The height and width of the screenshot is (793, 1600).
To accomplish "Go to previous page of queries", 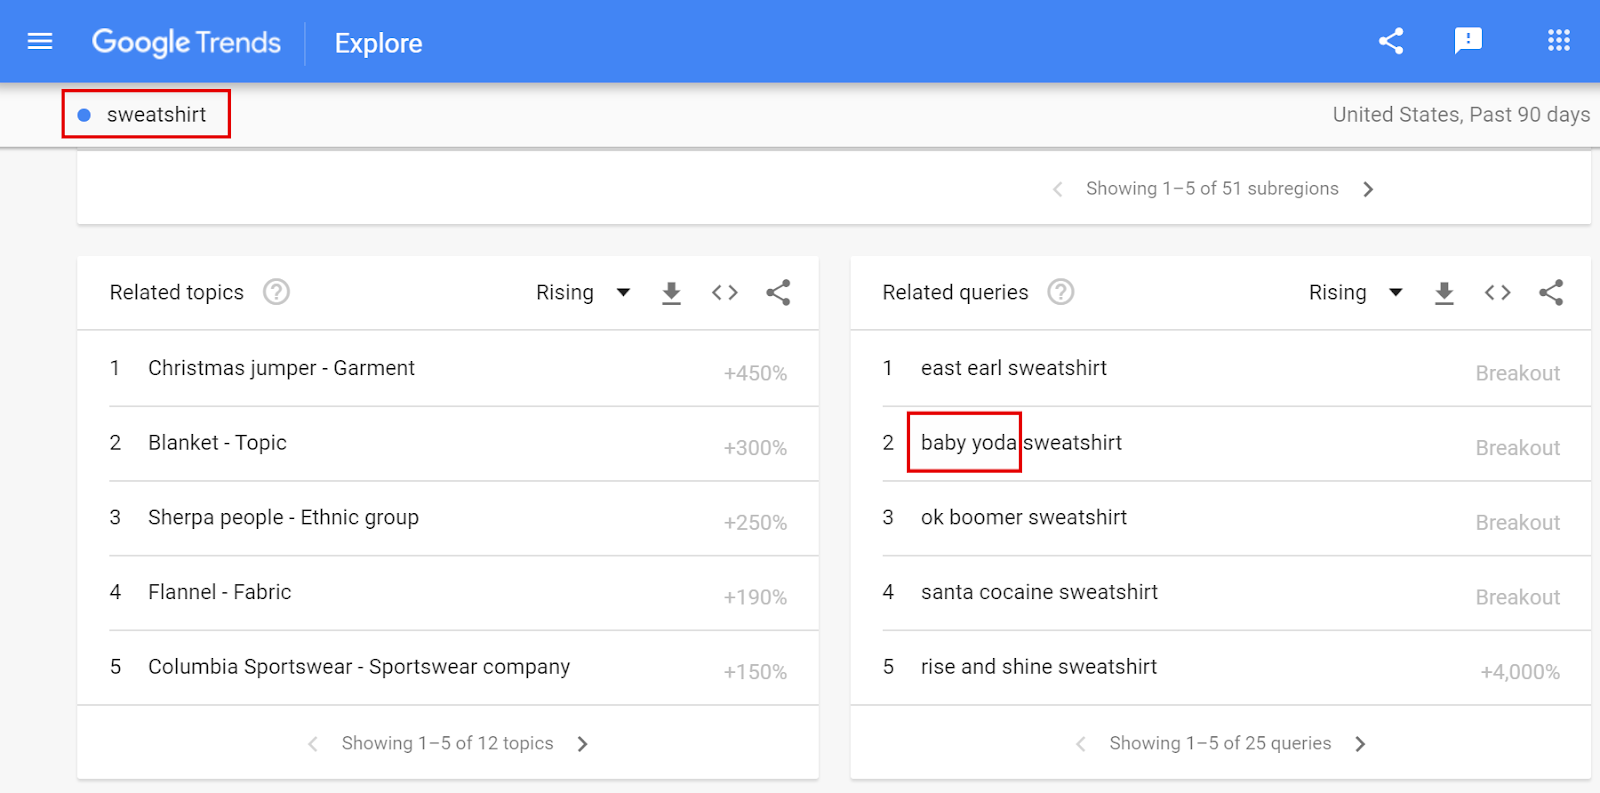I will [x=1080, y=744].
